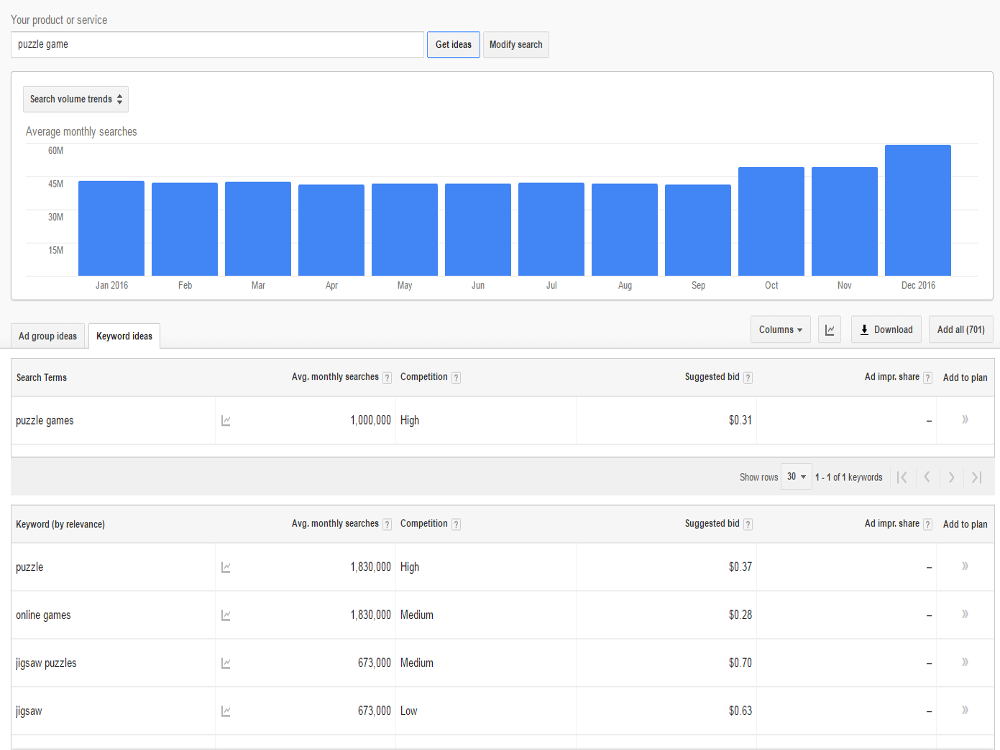Help icon beside Competition in Search Terms table

[x=456, y=378]
